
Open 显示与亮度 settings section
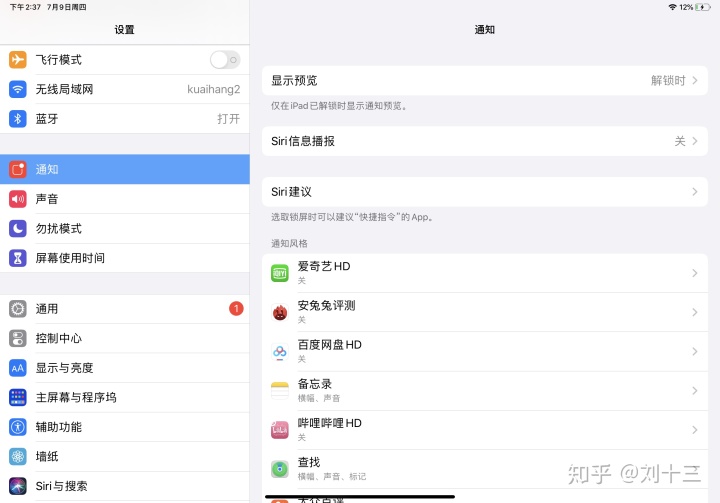click(x=124, y=368)
